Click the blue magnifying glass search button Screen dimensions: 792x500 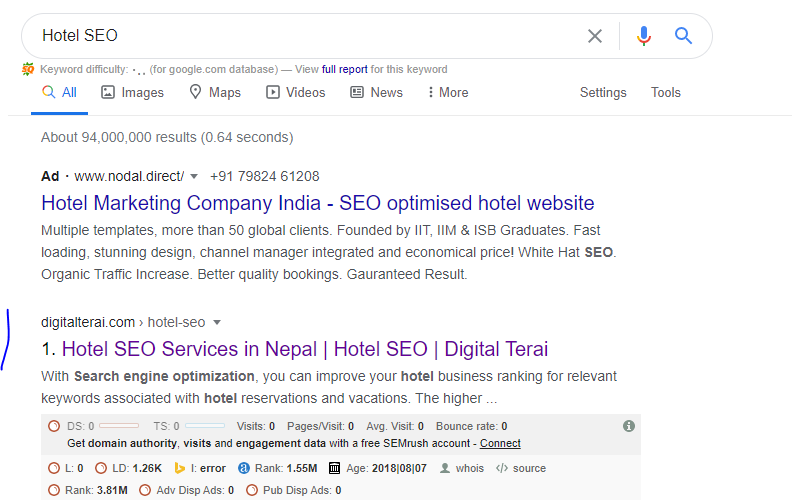(684, 36)
